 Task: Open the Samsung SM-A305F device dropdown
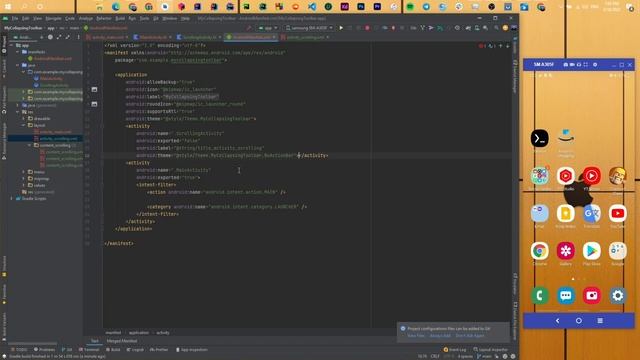[x=309, y=28]
